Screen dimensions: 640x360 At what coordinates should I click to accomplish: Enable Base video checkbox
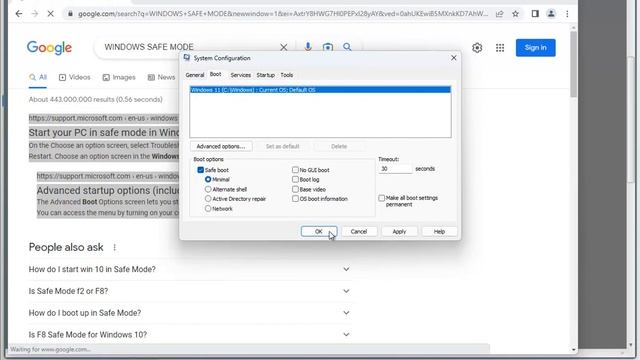click(295, 189)
